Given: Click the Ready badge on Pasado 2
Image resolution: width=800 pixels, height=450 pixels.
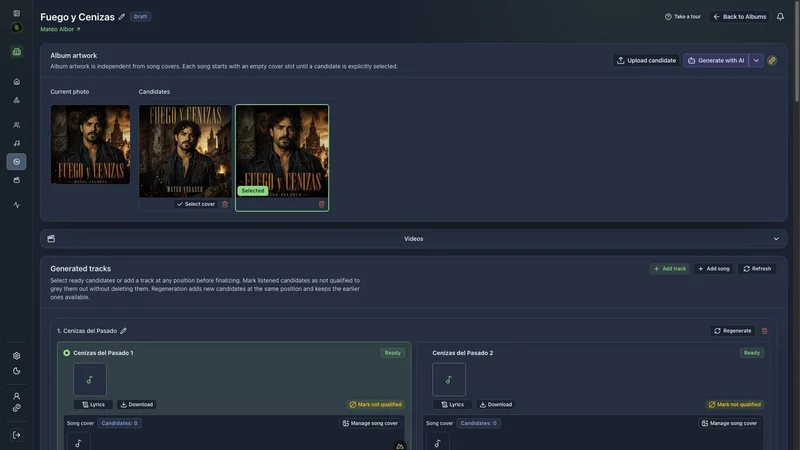Looking at the screenshot, I should [x=752, y=353].
